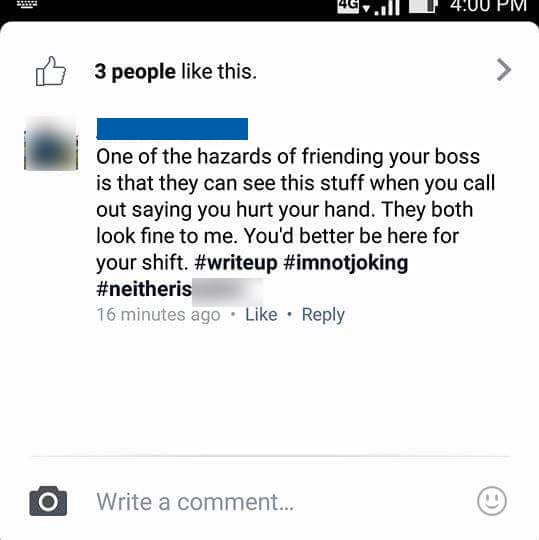This screenshot has height=540, width=539.
Task: Tap the battery status icon
Action: [423, 7]
